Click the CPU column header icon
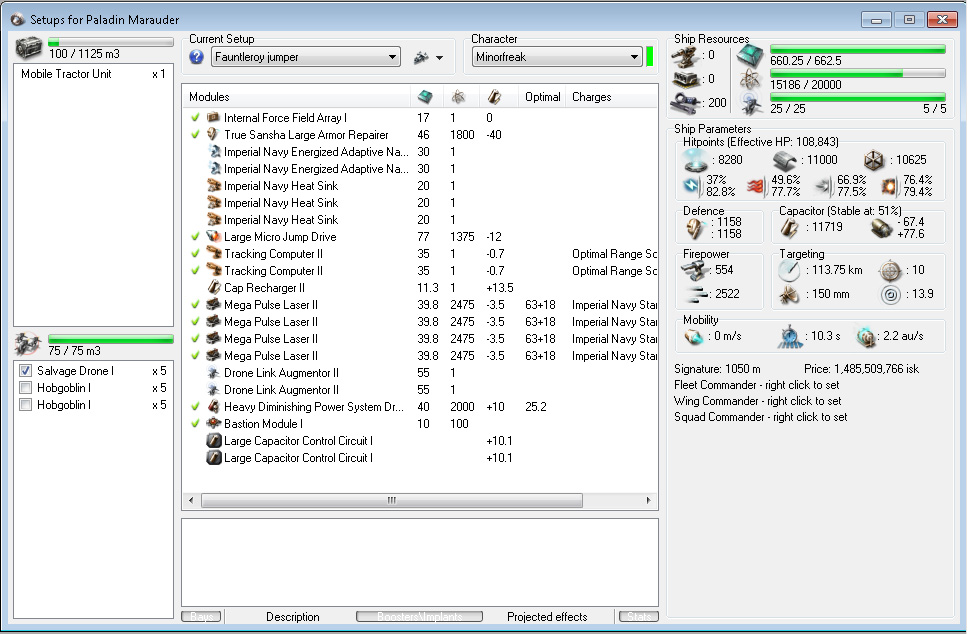 425,97
